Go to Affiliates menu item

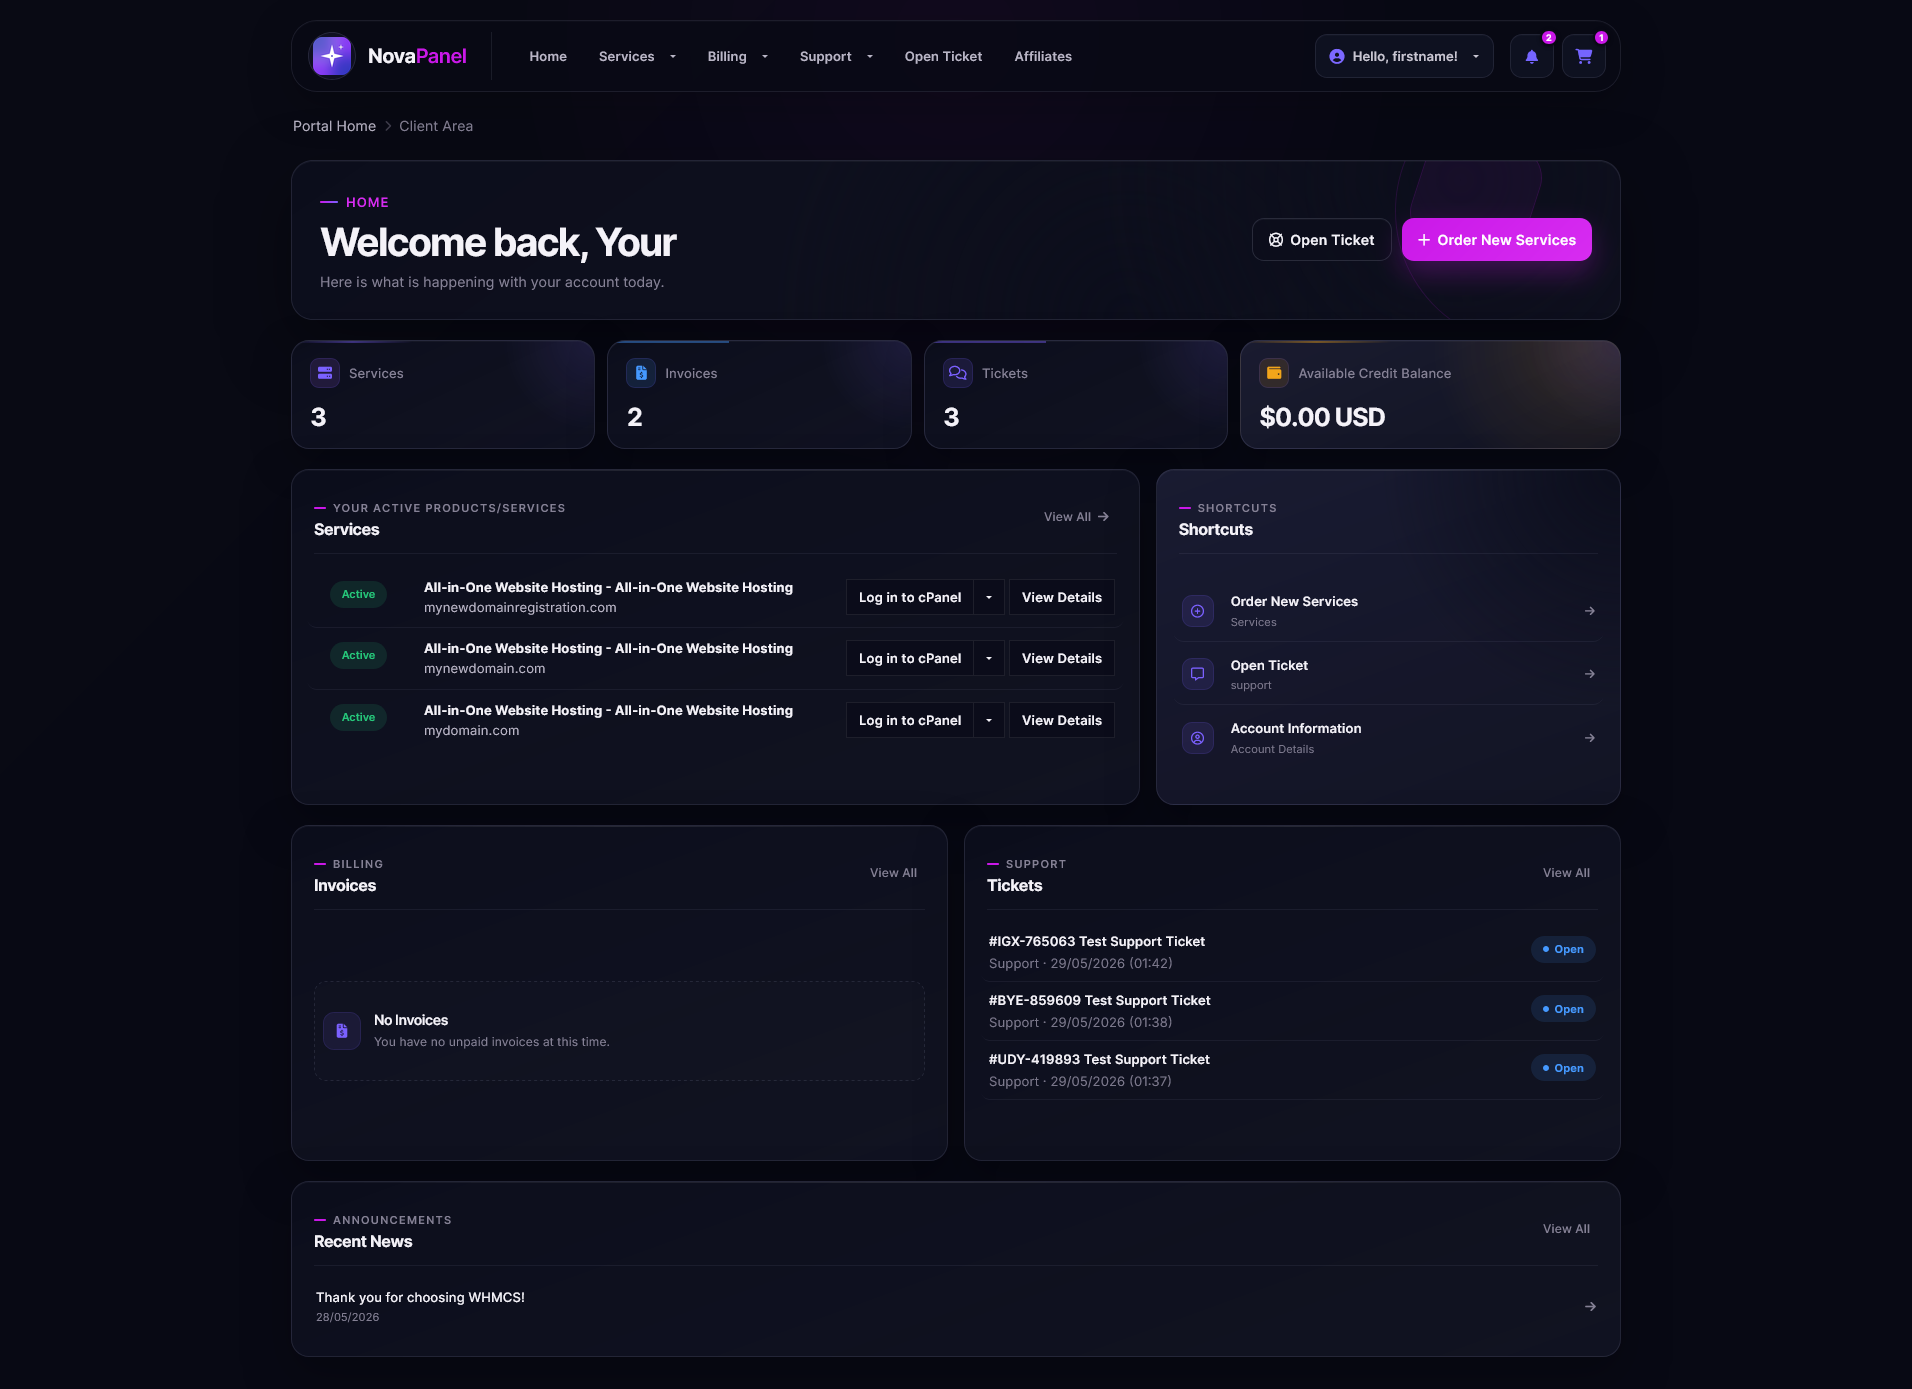(x=1043, y=57)
